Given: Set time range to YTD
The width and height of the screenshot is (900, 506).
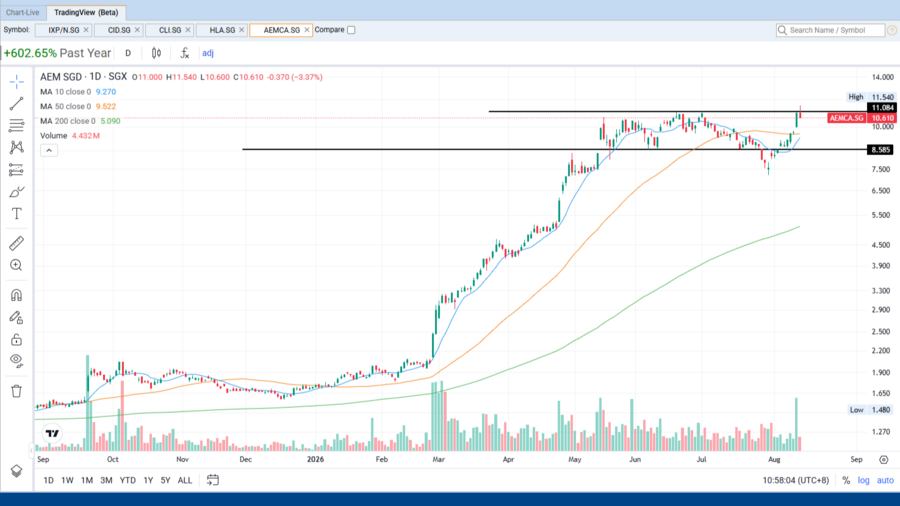Looking at the screenshot, I should click(x=127, y=480).
